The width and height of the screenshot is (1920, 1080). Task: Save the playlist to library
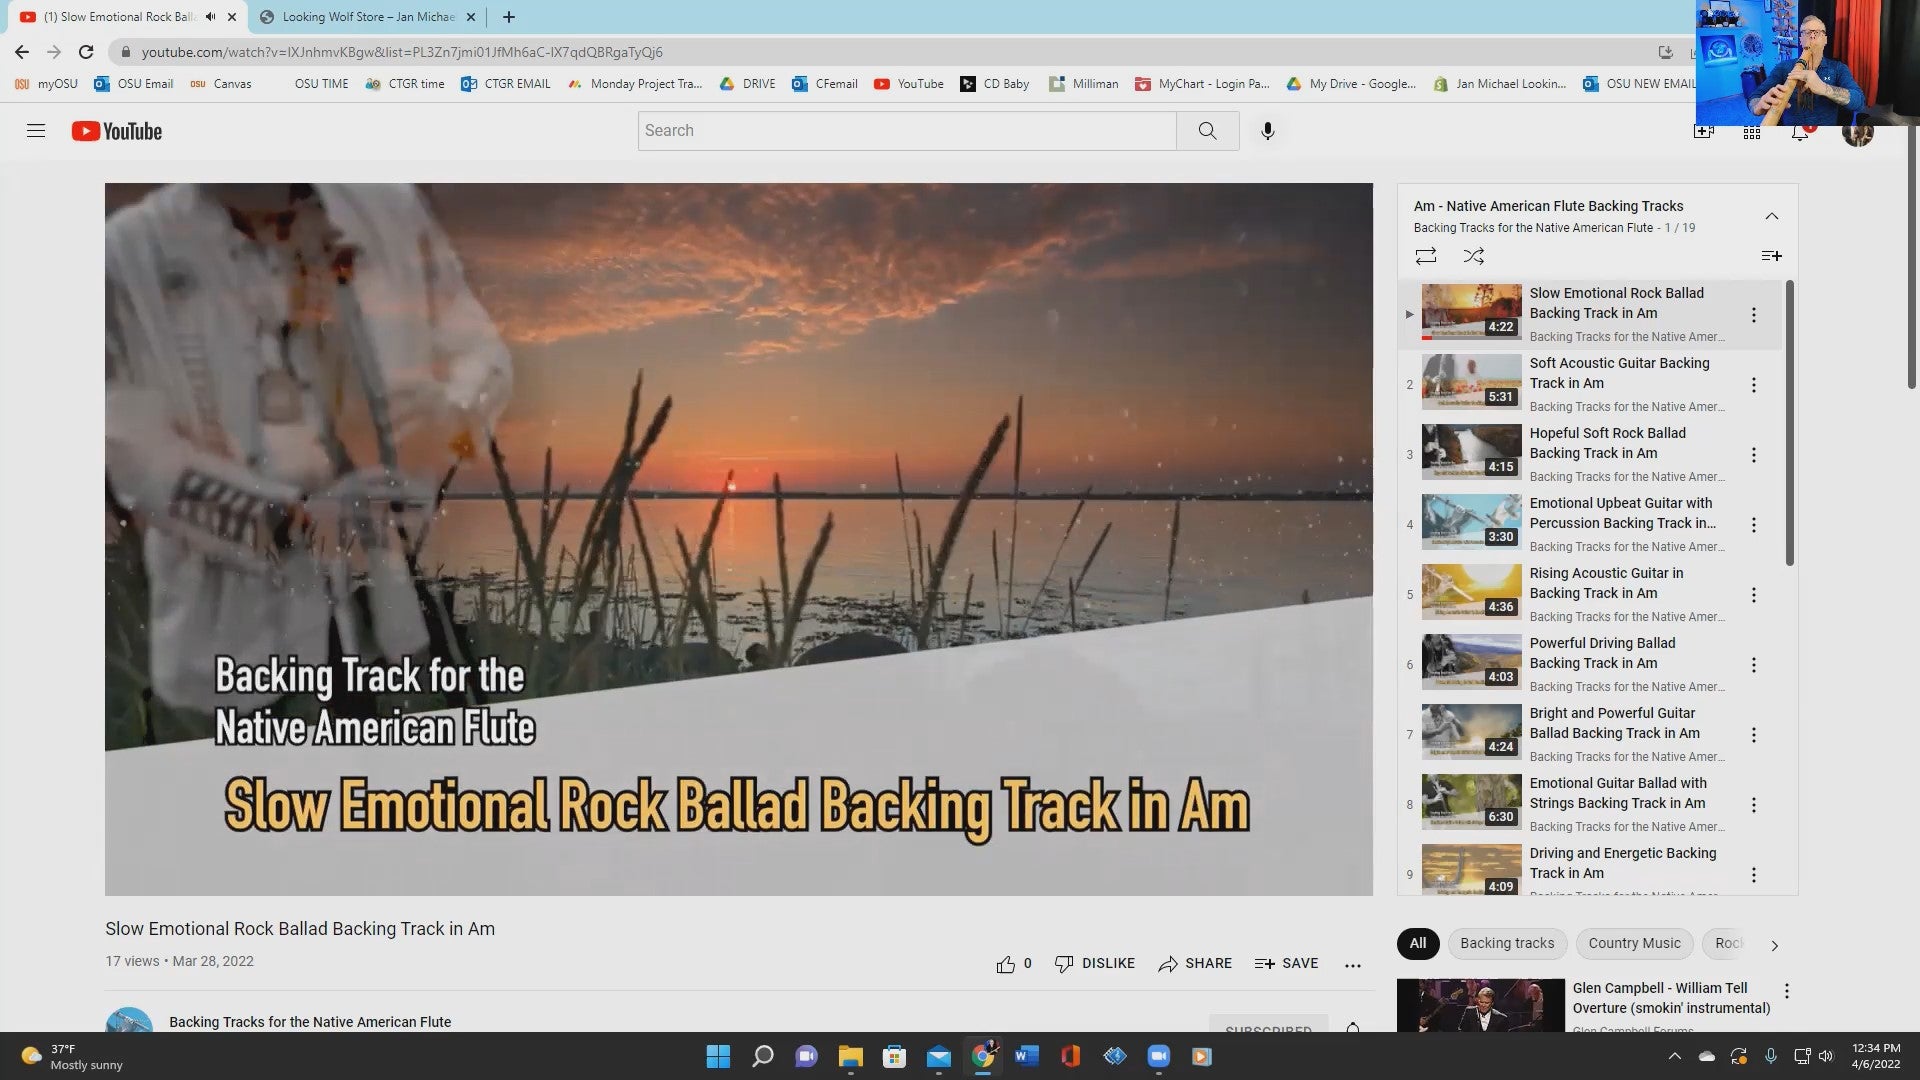click(1771, 256)
